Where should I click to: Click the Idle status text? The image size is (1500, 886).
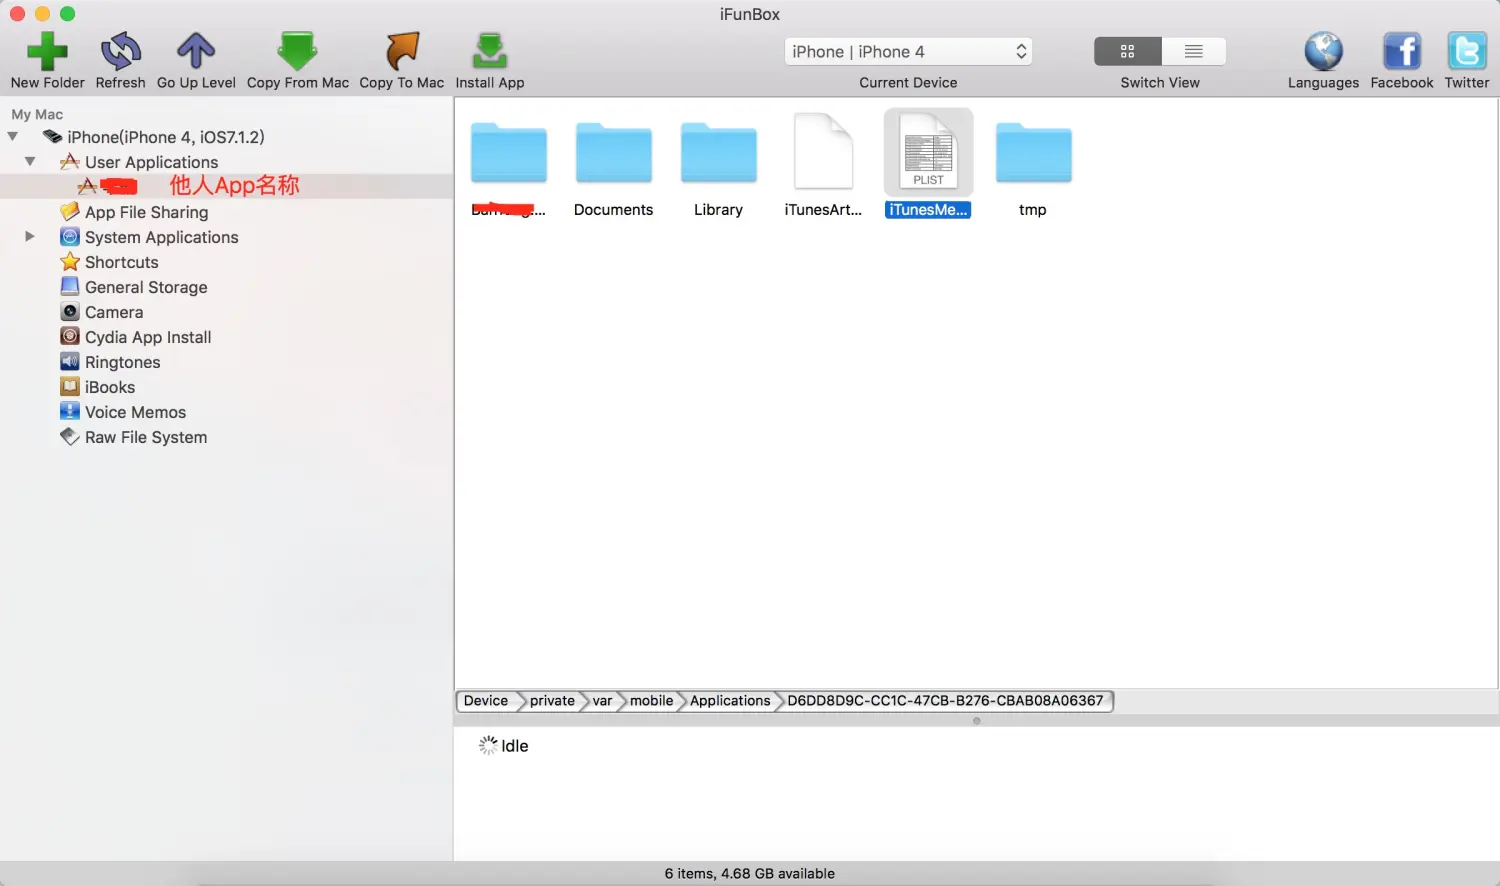(x=514, y=746)
